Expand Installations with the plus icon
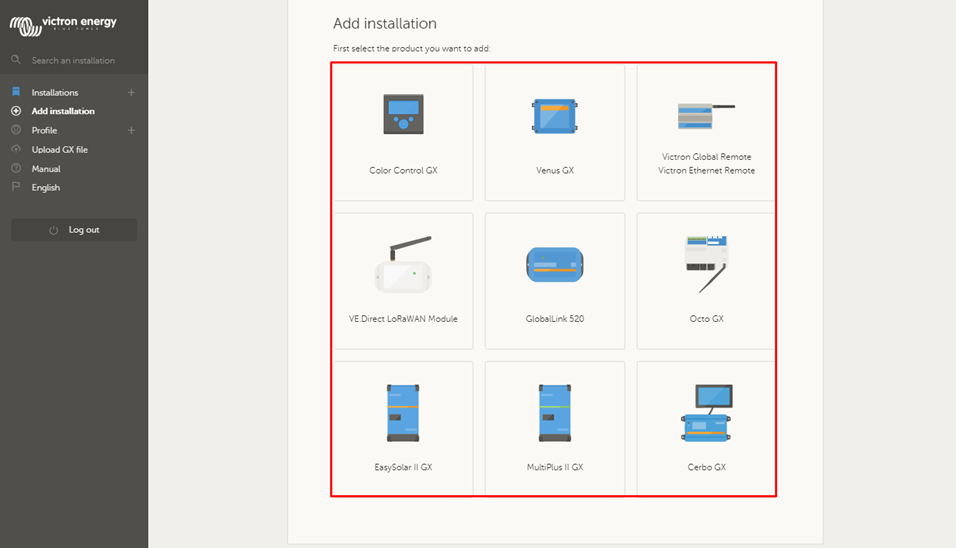The height and width of the screenshot is (548, 956). [131, 93]
